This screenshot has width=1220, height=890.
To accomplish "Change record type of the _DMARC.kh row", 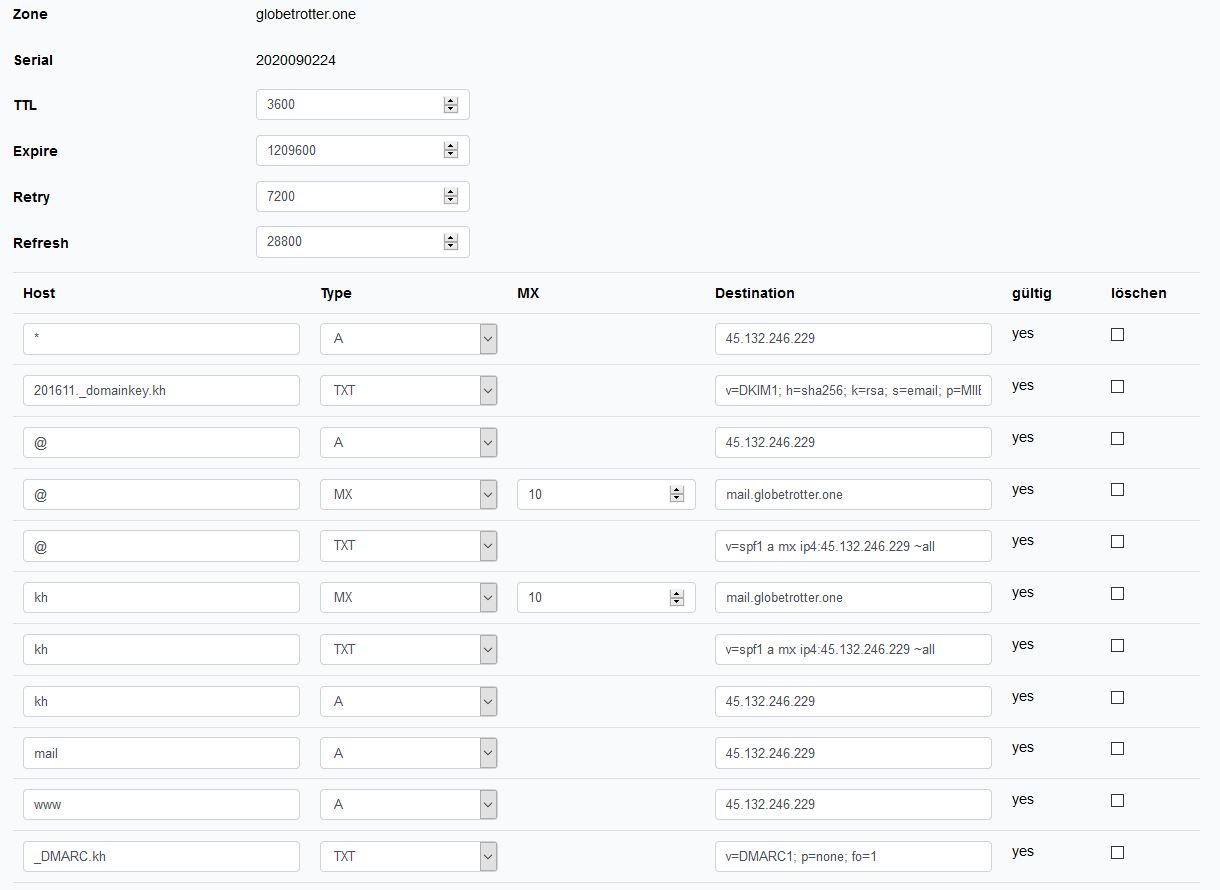I will (488, 857).
